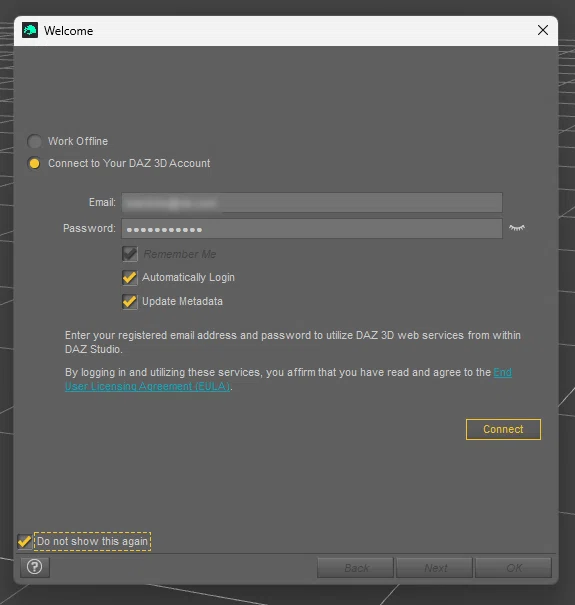Click the OK button
The height and width of the screenshot is (605, 575).
(x=514, y=568)
